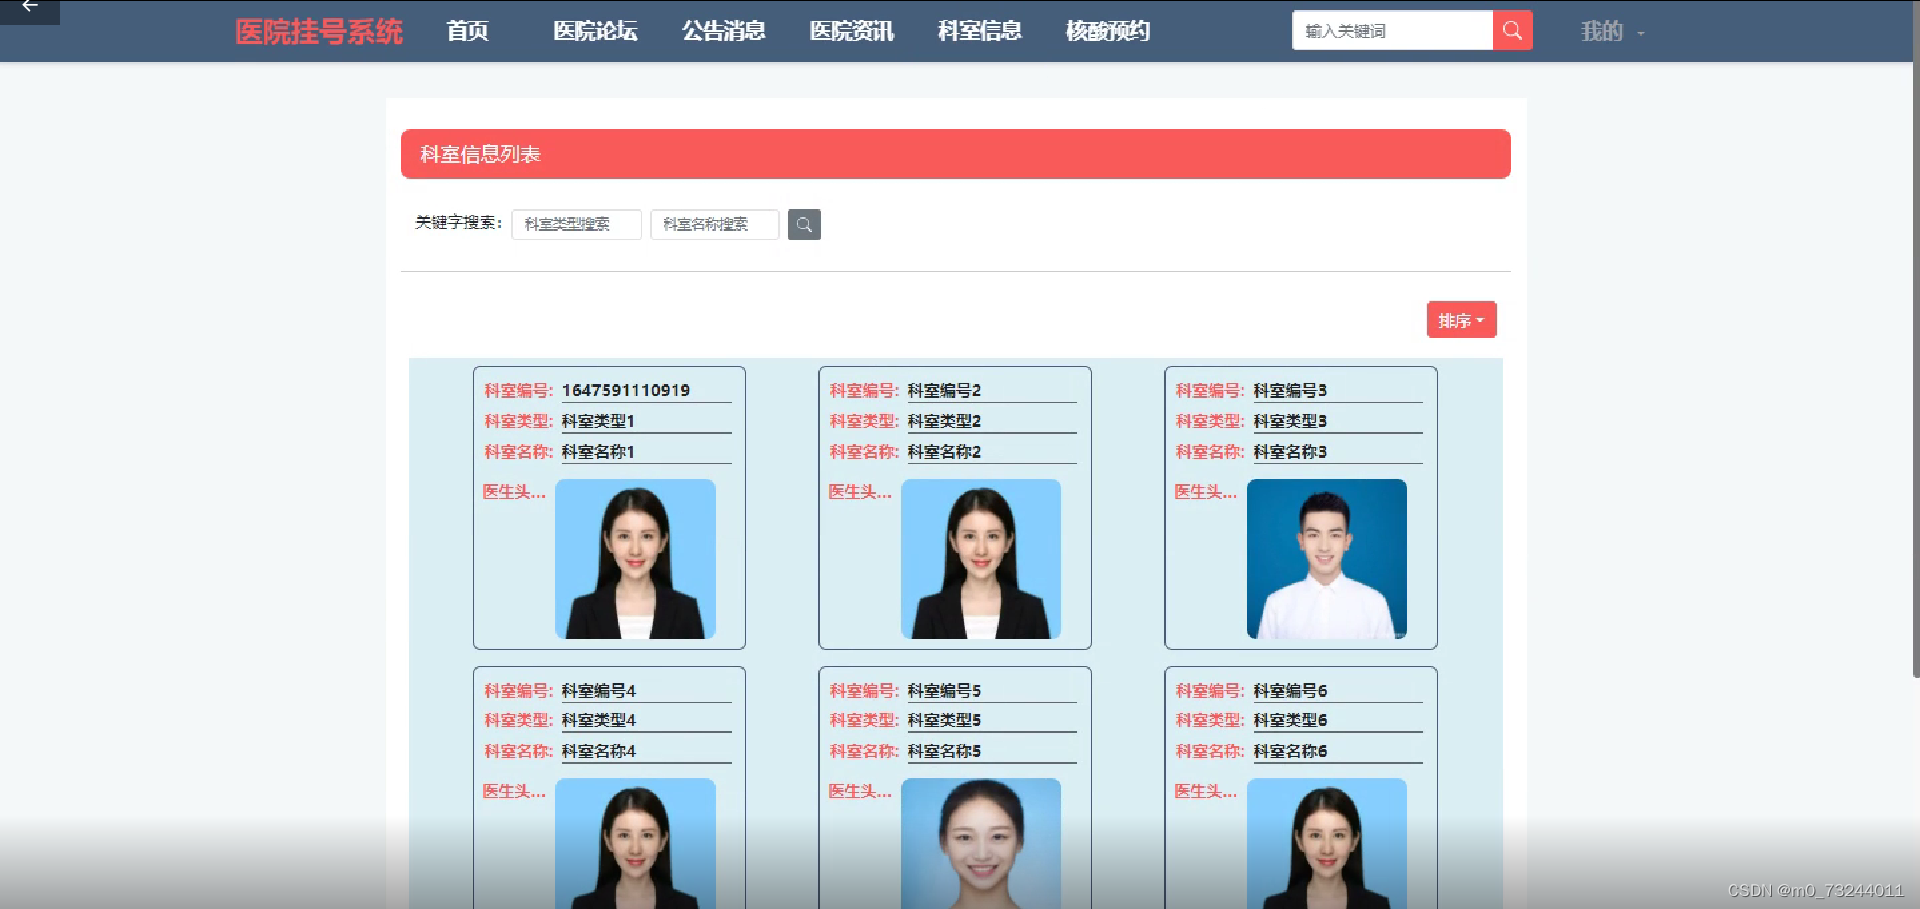The image size is (1920, 909).
Task: Click the 科室信息列表 header banner
Action: (956, 154)
